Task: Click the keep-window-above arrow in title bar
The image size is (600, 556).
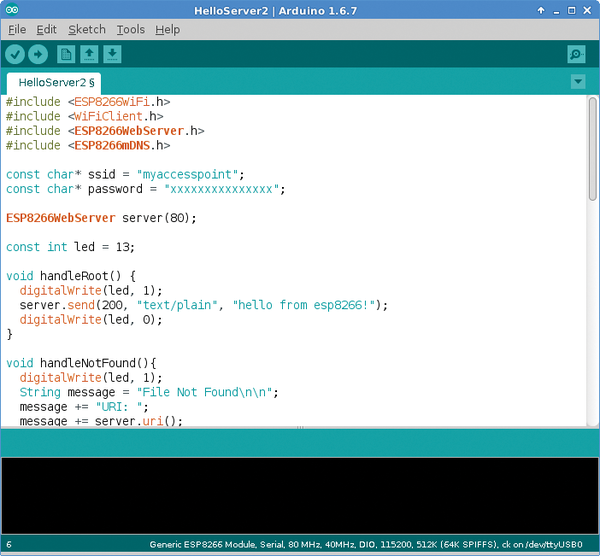Action: [x=541, y=10]
